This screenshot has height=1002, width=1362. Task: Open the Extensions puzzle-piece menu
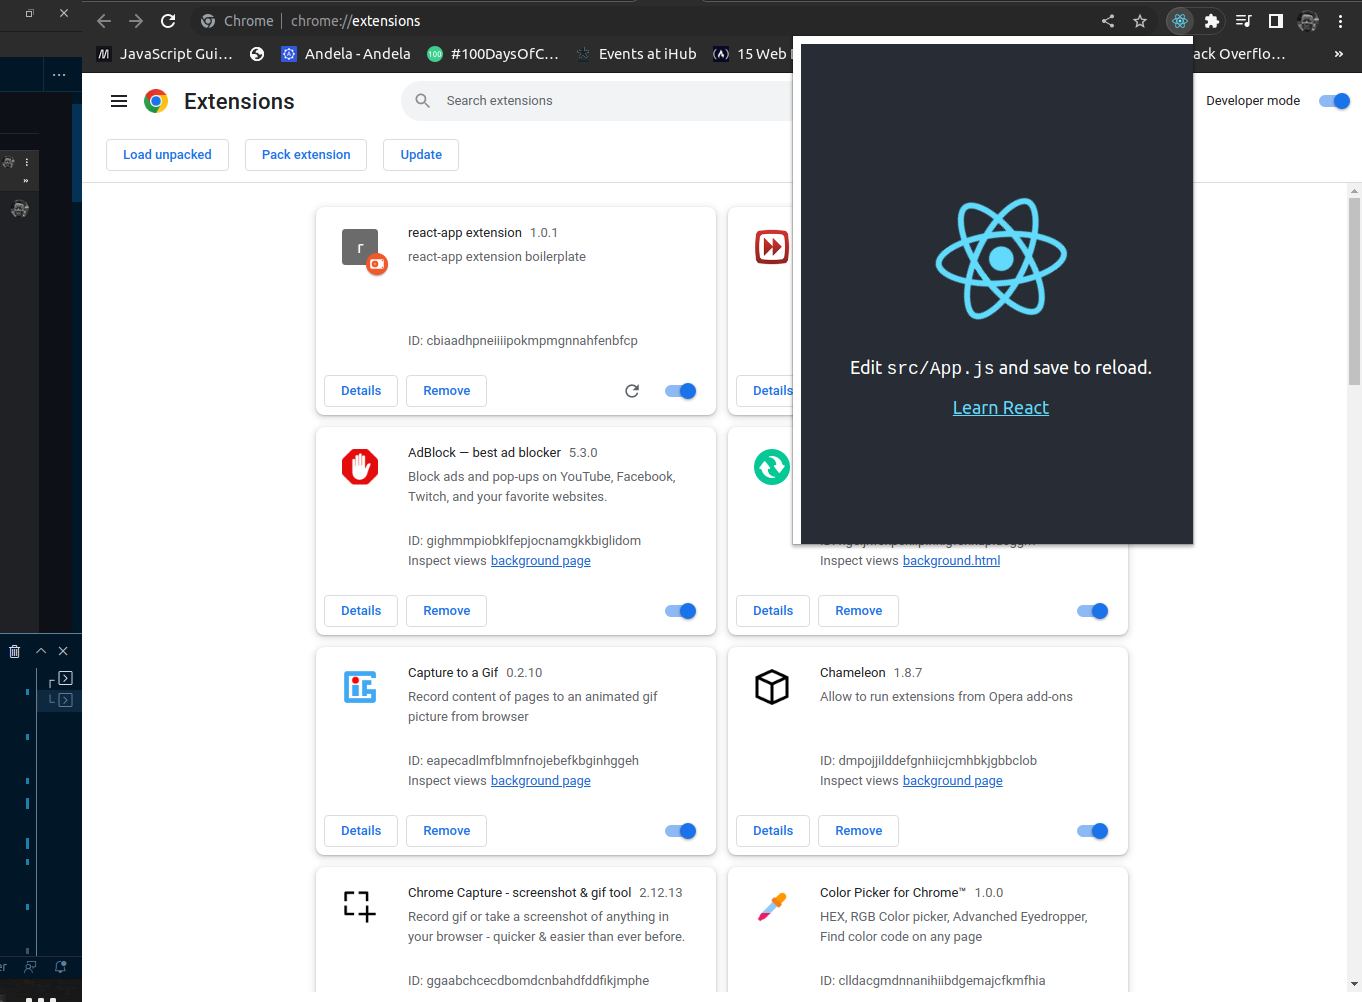(x=1212, y=21)
